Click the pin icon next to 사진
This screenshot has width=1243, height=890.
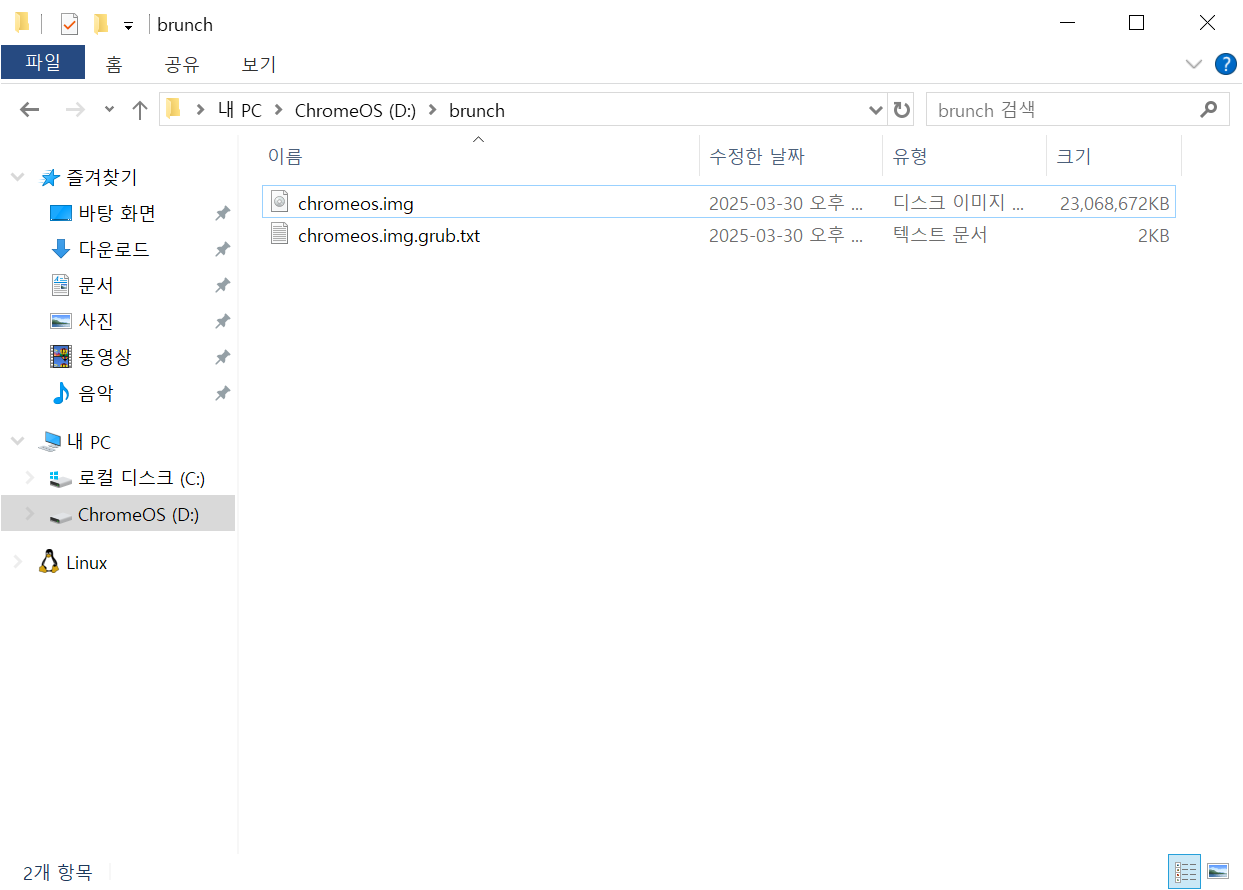222,322
